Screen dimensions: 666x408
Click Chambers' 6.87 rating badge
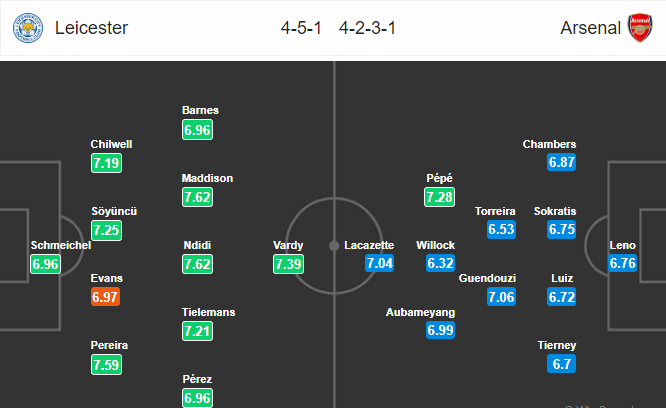[x=562, y=162]
